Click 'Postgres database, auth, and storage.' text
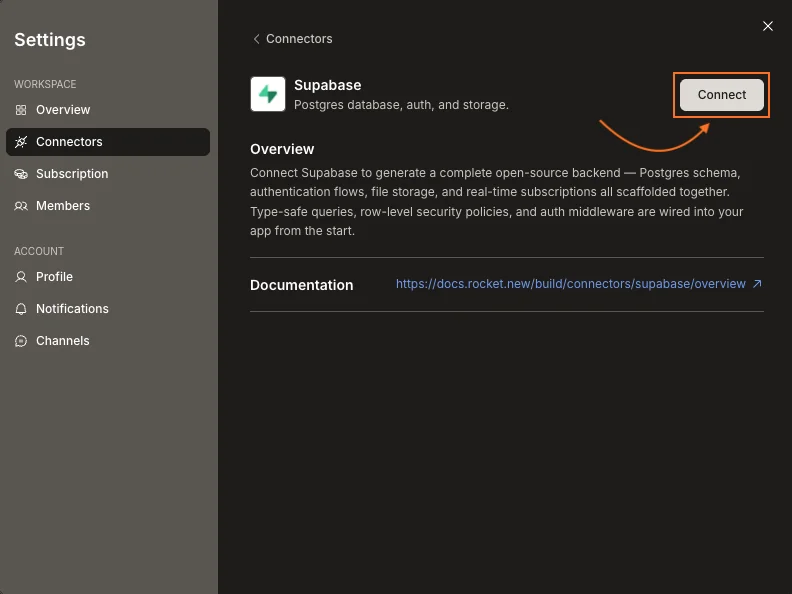The width and height of the screenshot is (792, 594). click(401, 105)
